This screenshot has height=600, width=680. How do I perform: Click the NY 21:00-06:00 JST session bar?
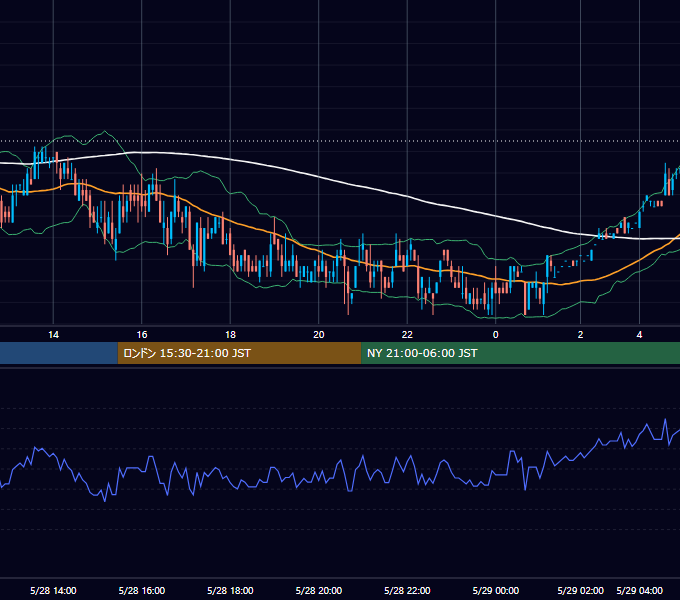pos(520,353)
